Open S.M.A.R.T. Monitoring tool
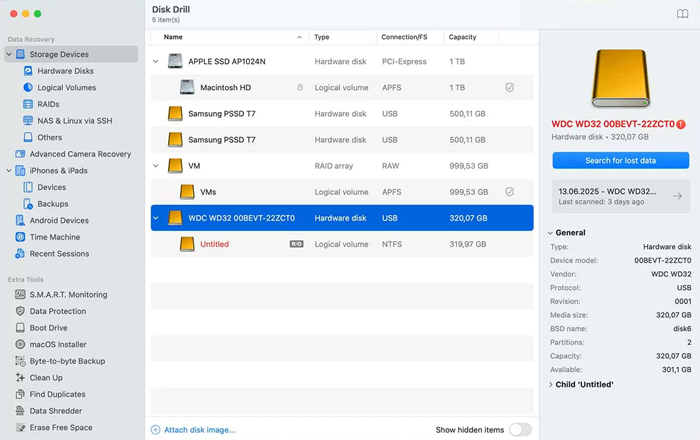Viewport: 700px width, 440px height. (x=68, y=295)
